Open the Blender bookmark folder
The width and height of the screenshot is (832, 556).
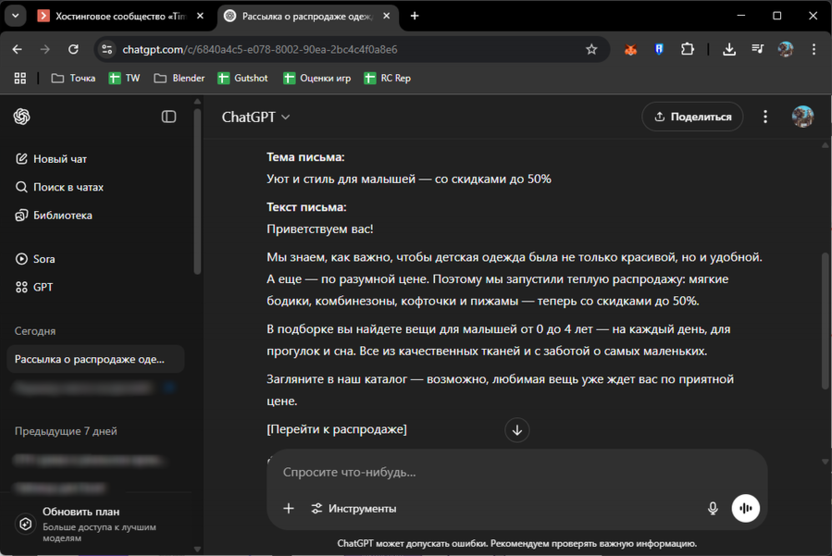(179, 78)
